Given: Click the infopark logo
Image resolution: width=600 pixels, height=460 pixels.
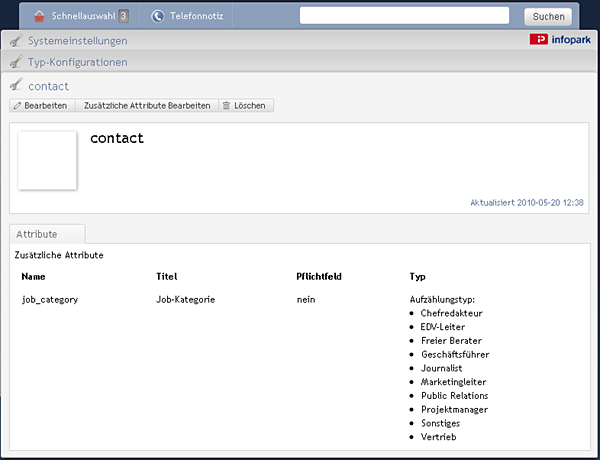Looking at the screenshot, I should point(560,39).
